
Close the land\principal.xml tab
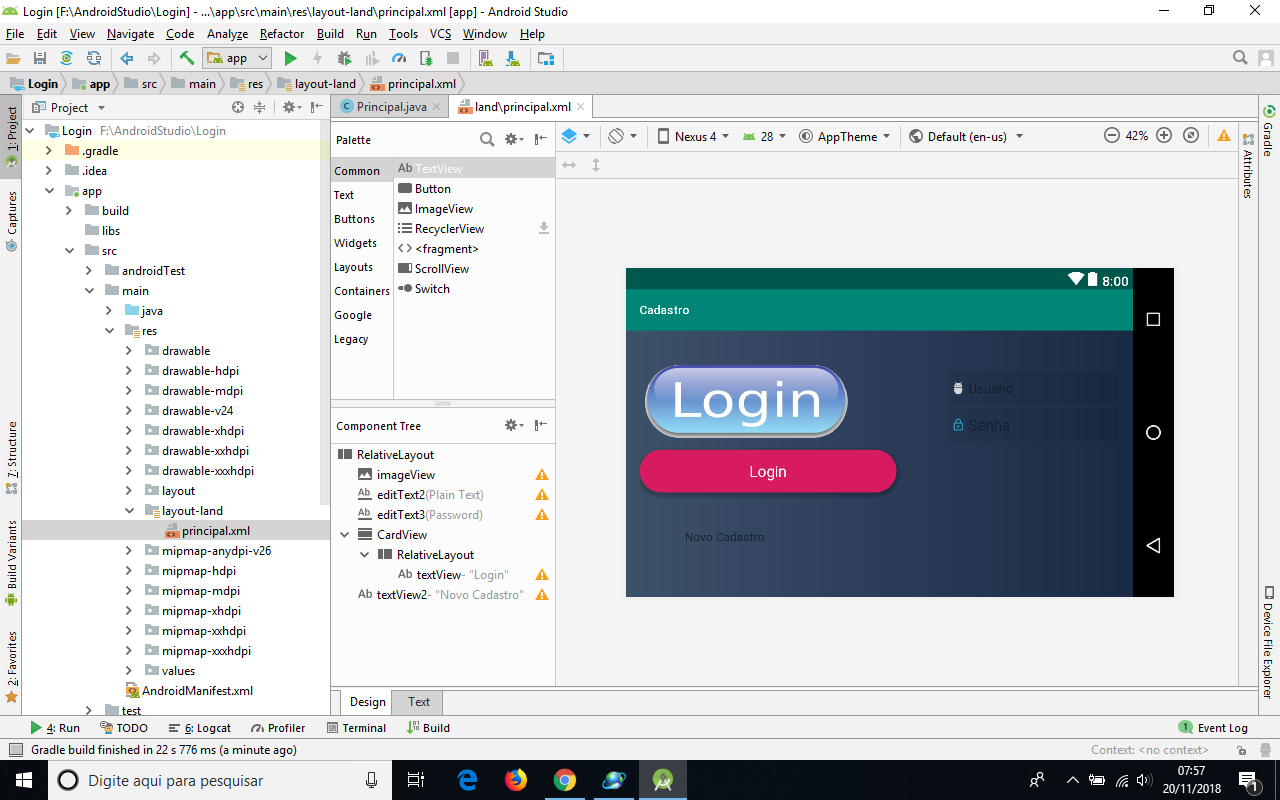pyautogui.click(x=583, y=107)
